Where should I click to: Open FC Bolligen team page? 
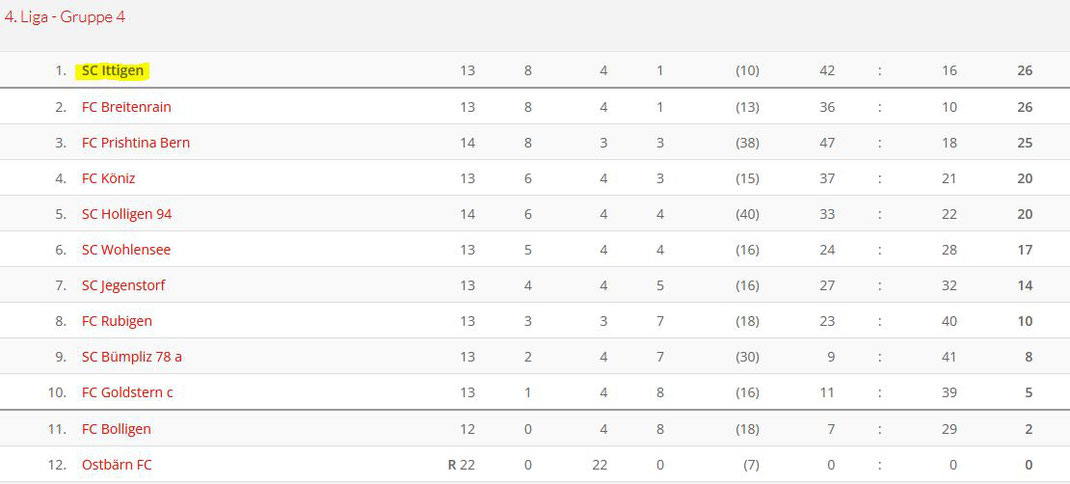click(116, 429)
